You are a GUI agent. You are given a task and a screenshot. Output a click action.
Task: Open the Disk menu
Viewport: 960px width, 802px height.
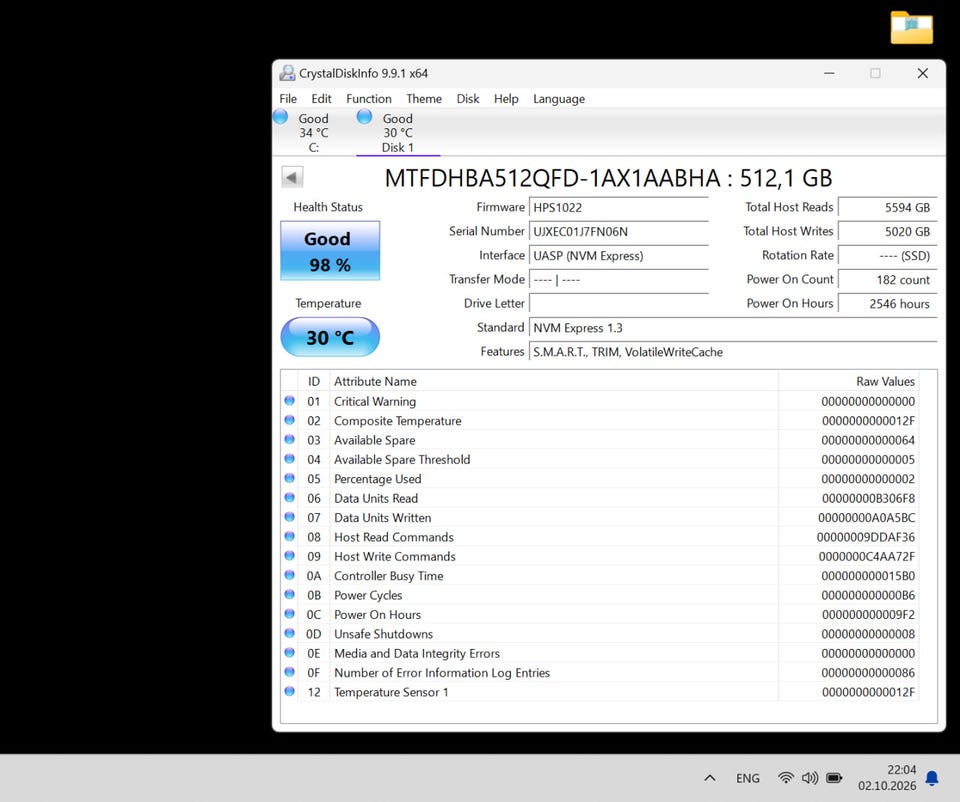coord(468,99)
